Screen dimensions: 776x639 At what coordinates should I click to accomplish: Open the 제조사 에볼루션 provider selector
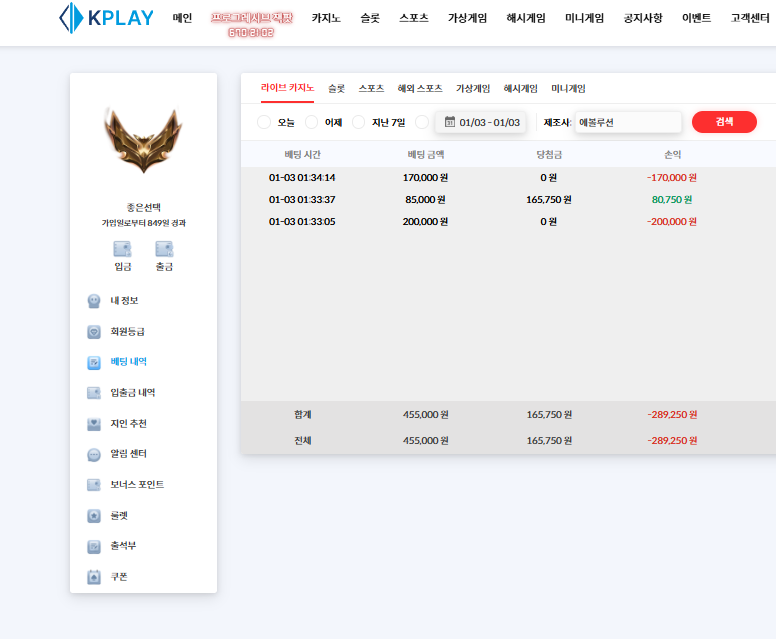tap(628, 122)
